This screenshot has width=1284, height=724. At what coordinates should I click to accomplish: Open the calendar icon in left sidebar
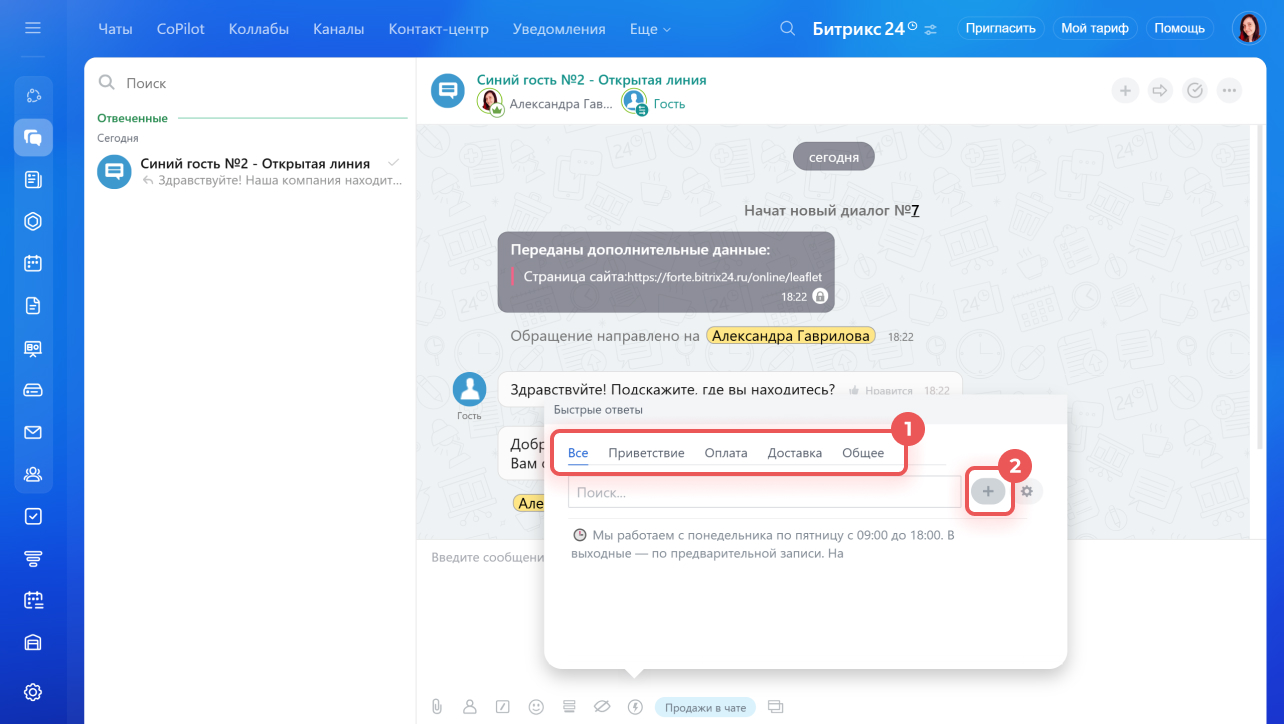(33, 264)
